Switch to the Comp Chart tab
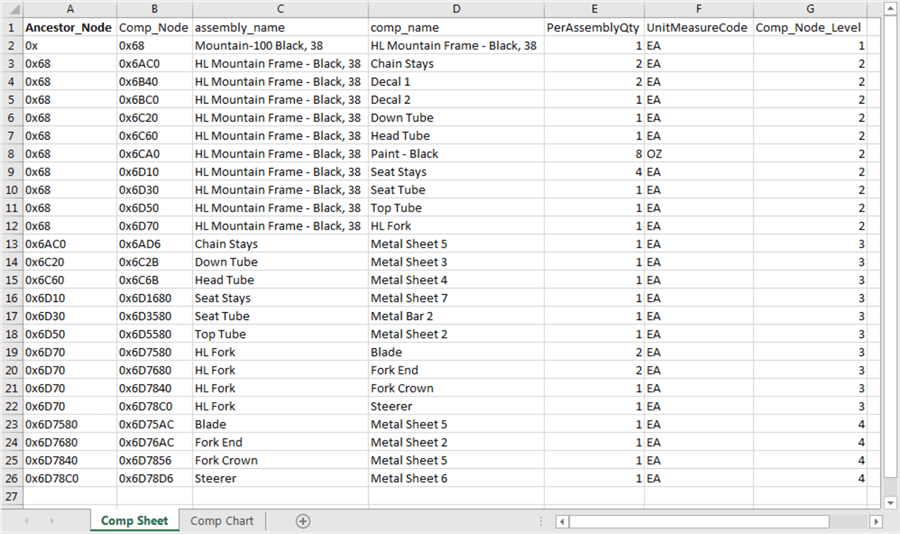This screenshot has height=534, width=900. pos(222,521)
